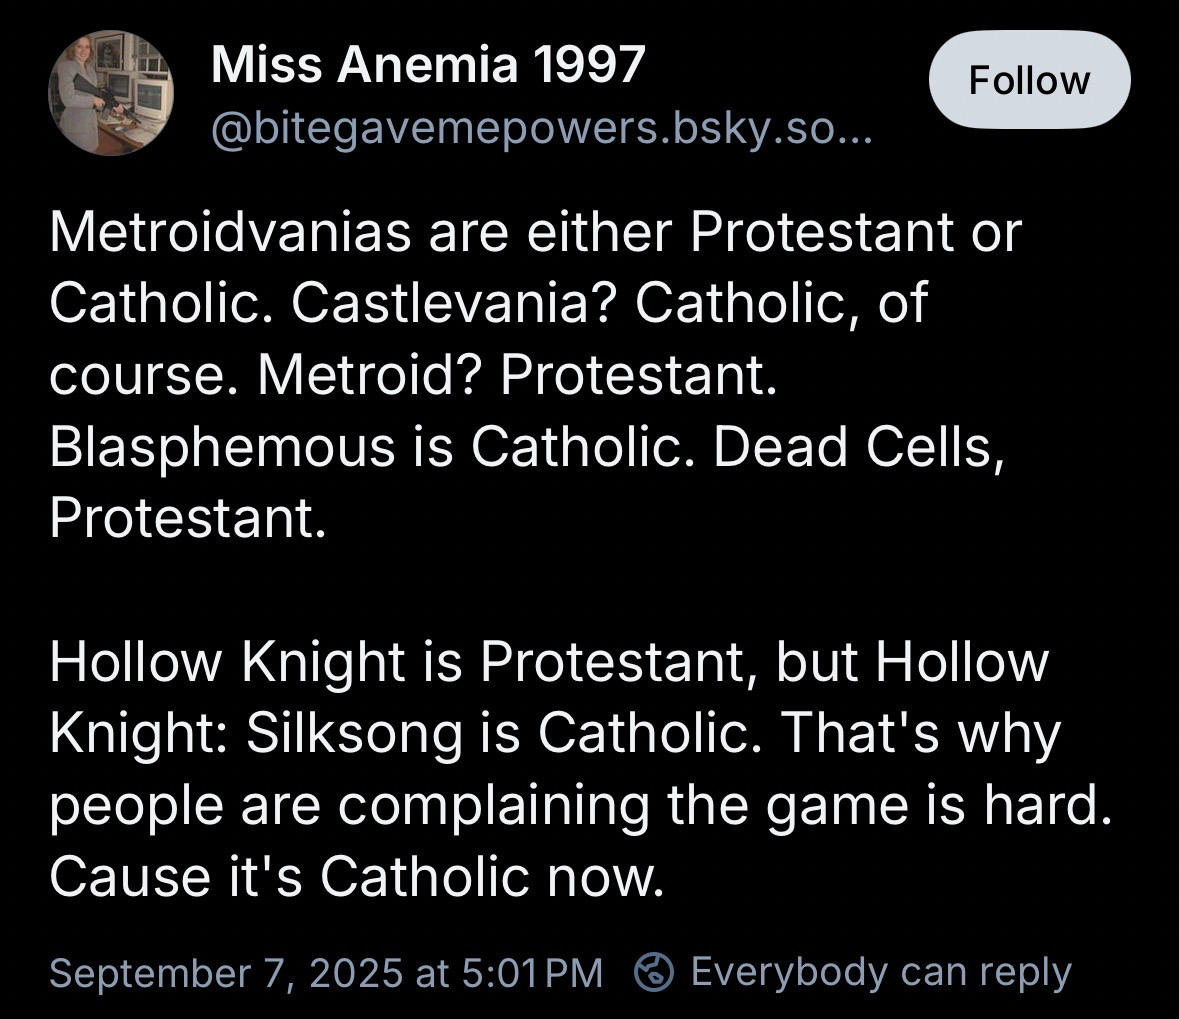Click the standalone word Protestant. ending first paragraph
The width and height of the screenshot is (1179, 1019).
[188, 518]
